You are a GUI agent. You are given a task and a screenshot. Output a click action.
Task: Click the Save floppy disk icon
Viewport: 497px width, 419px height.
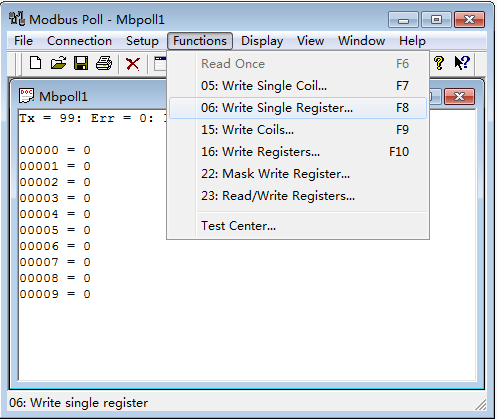click(81, 63)
